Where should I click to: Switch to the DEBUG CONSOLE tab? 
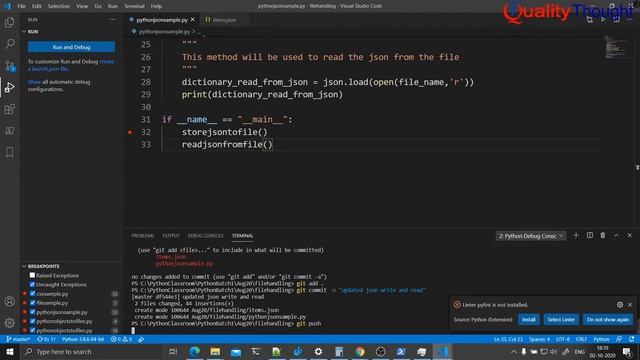(x=206, y=236)
